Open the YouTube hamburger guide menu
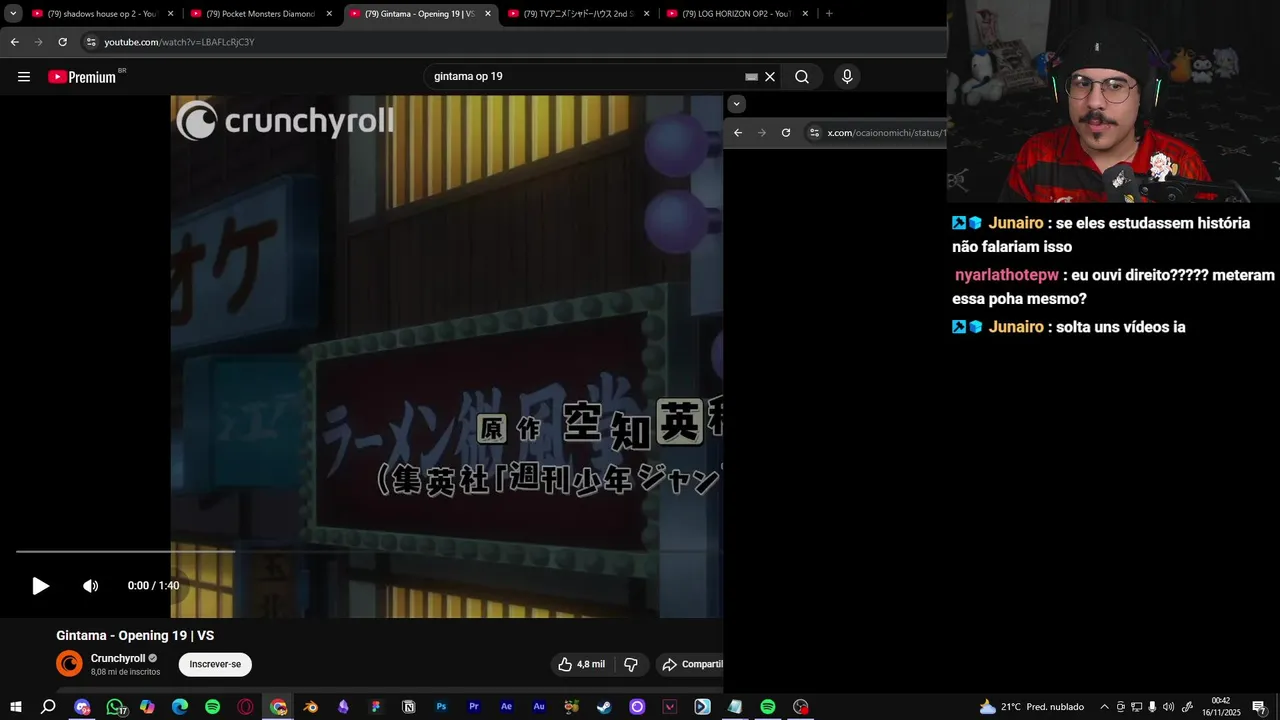The width and height of the screenshot is (1280, 720). (x=24, y=77)
